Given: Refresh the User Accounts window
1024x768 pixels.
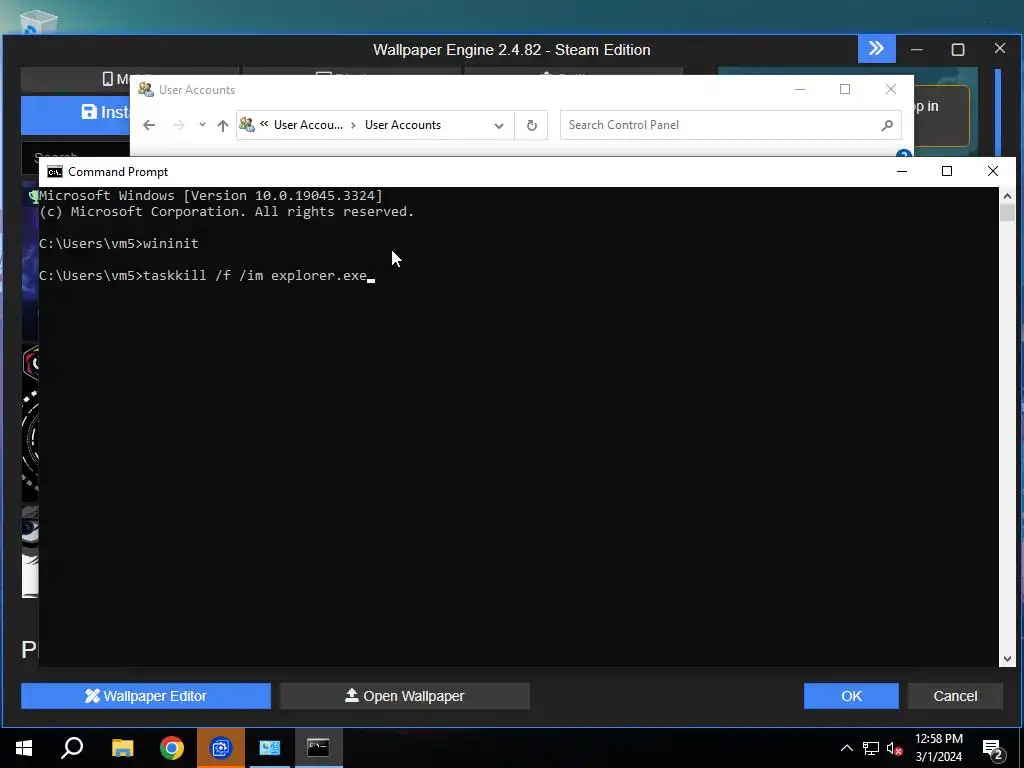Looking at the screenshot, I should click(x=532, y=125).
